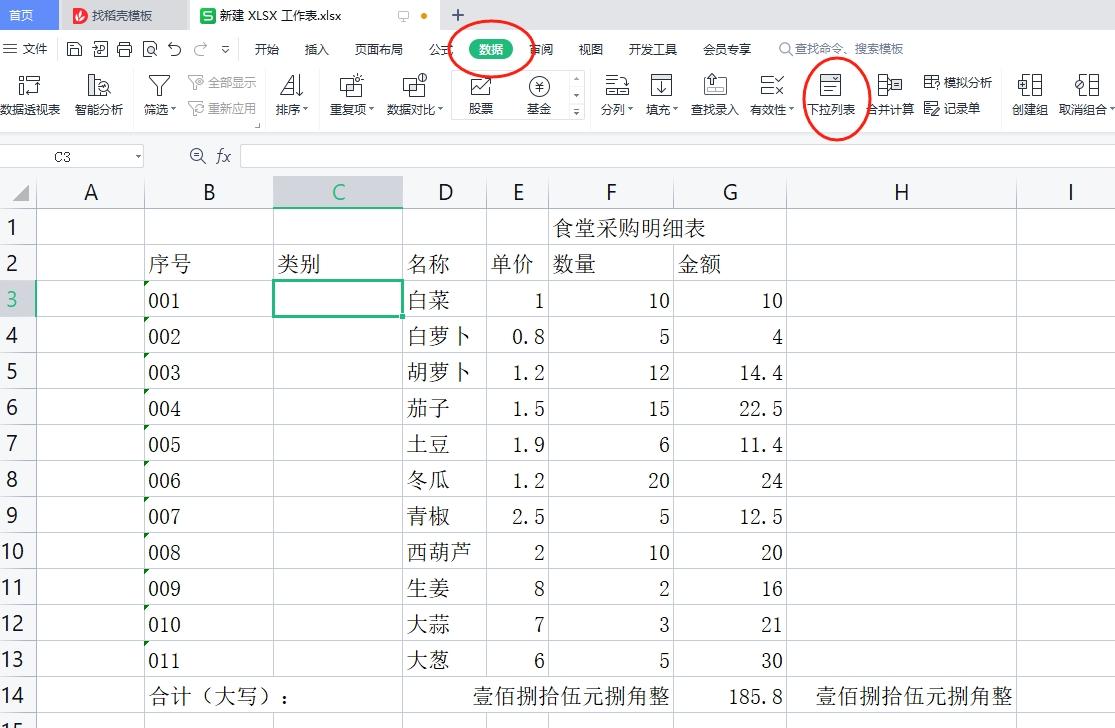Open 查找录入 lookup entry tool
Viewport: 1115px width, 728px height.
click(715, 95)
